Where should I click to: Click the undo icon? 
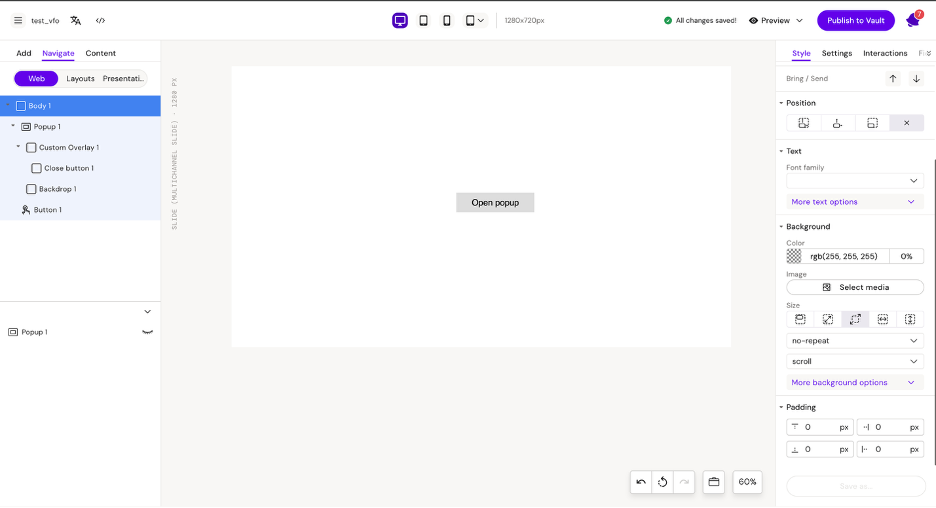641,482
